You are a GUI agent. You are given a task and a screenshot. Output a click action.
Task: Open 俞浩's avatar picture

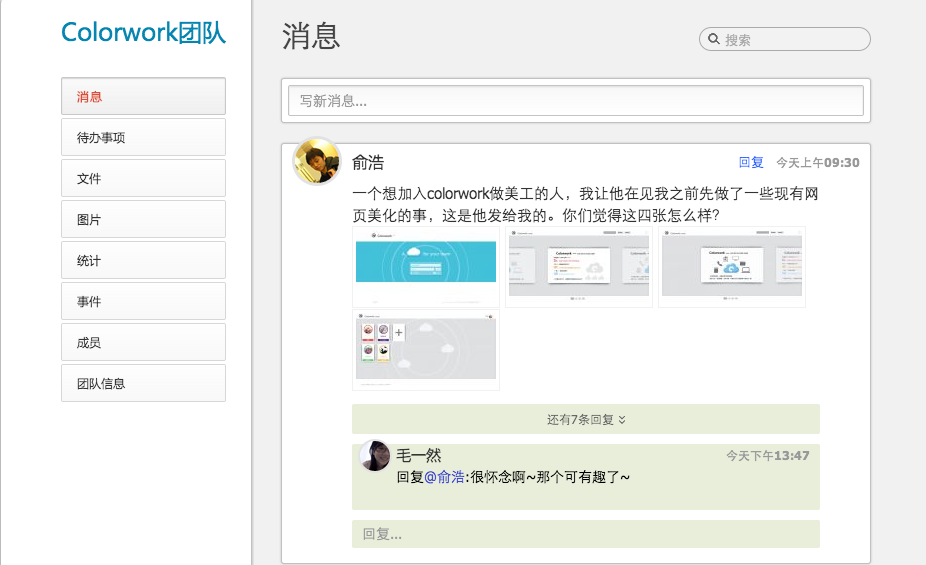pyautogui.click(x=317, y=161)
